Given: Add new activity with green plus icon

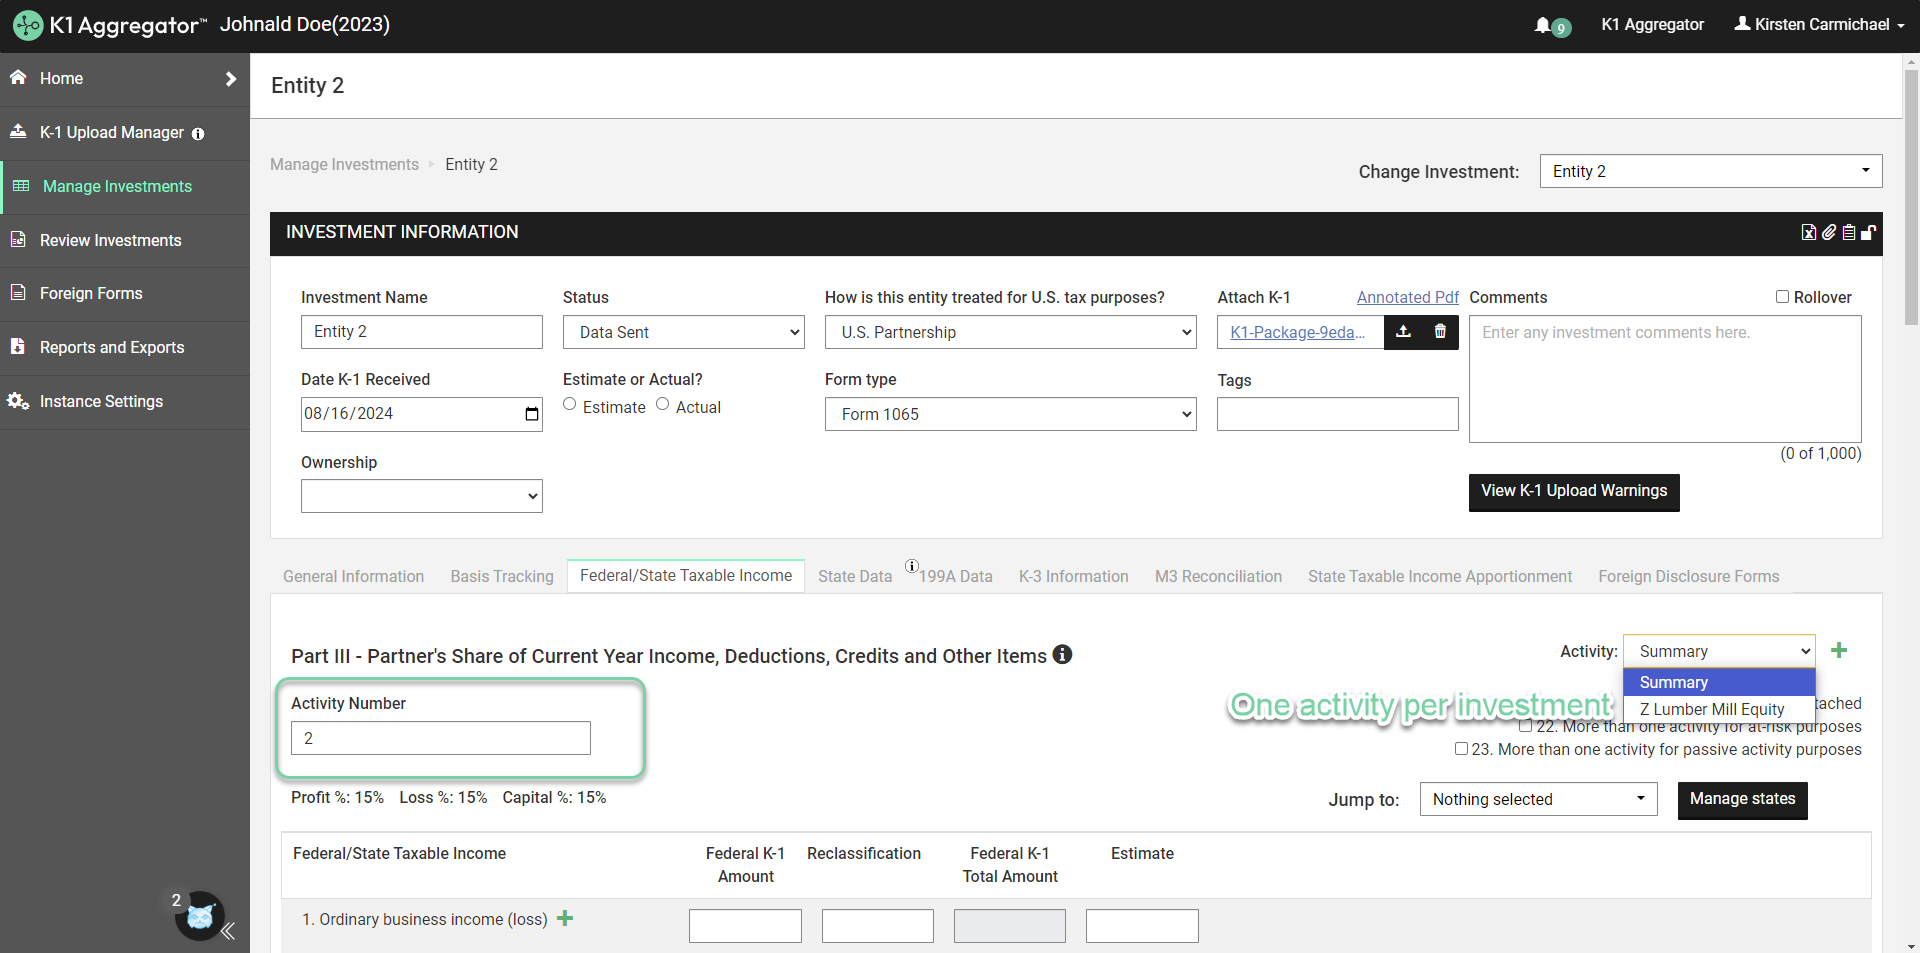Looking at the screenshot, I should [x=1838, y=651].
